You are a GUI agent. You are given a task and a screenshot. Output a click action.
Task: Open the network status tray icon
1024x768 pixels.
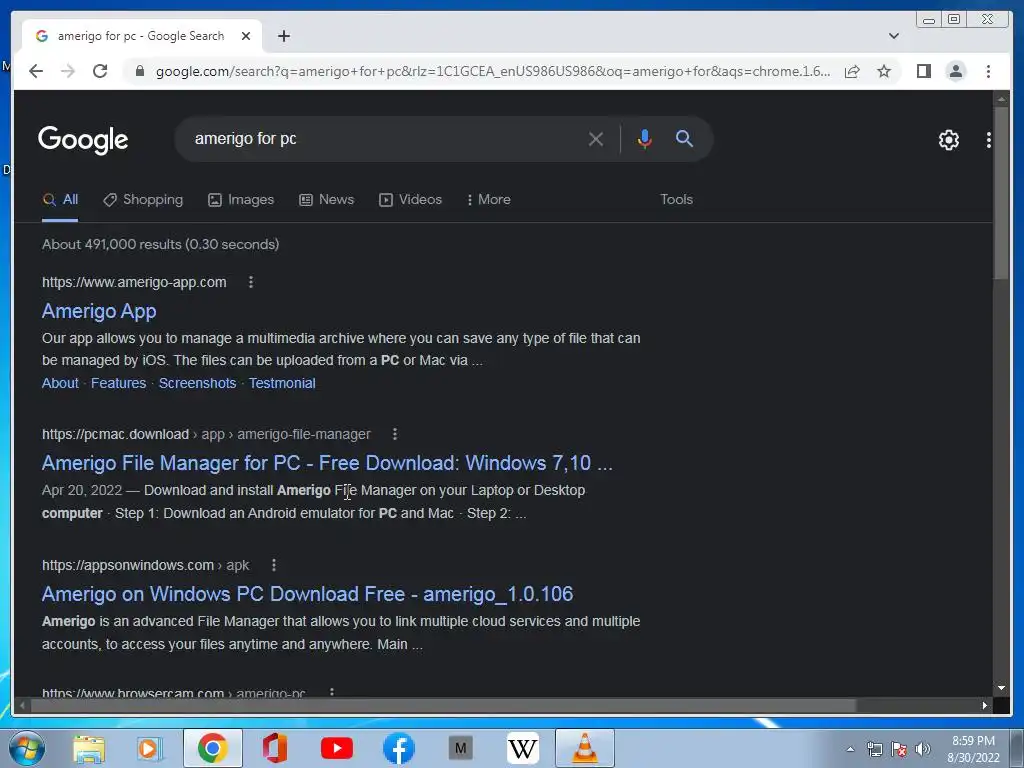[x=874, y=749]
